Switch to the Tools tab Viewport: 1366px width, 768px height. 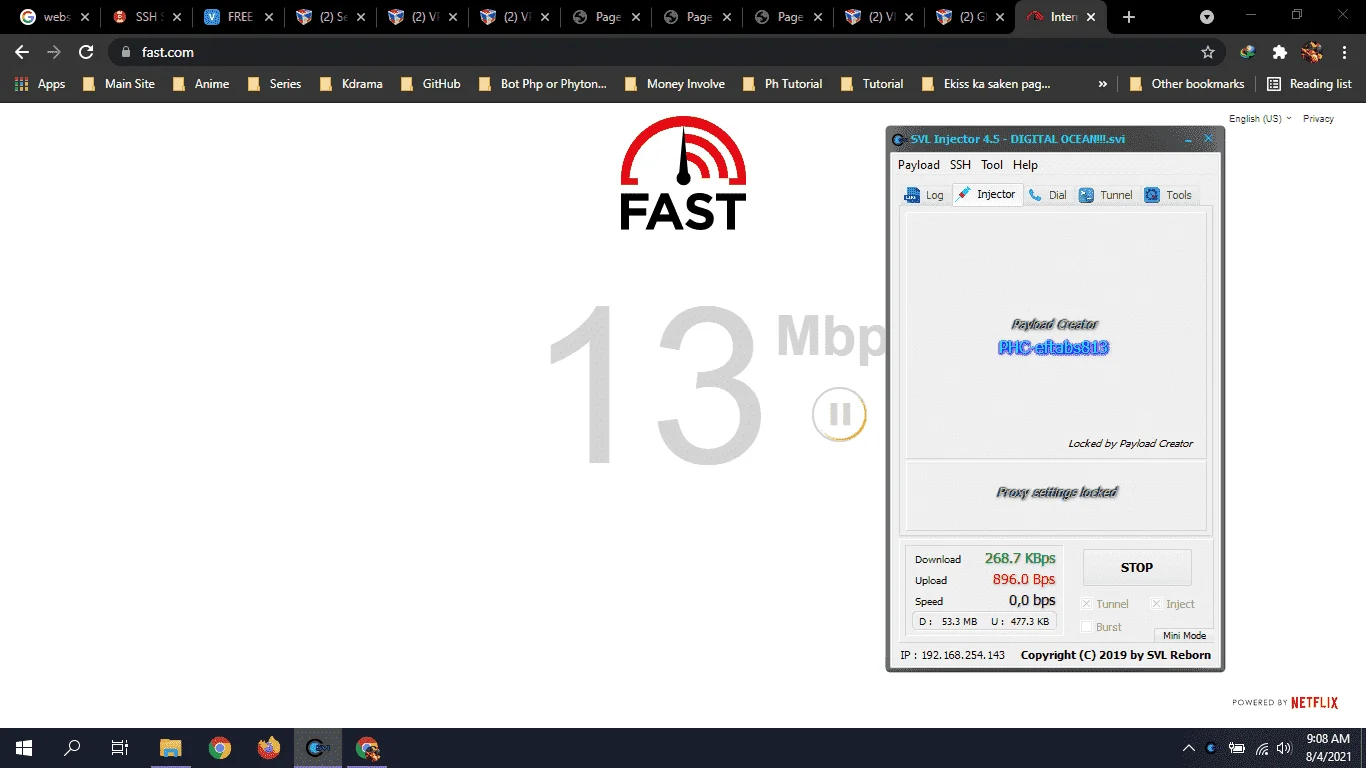pos(1168,195)
